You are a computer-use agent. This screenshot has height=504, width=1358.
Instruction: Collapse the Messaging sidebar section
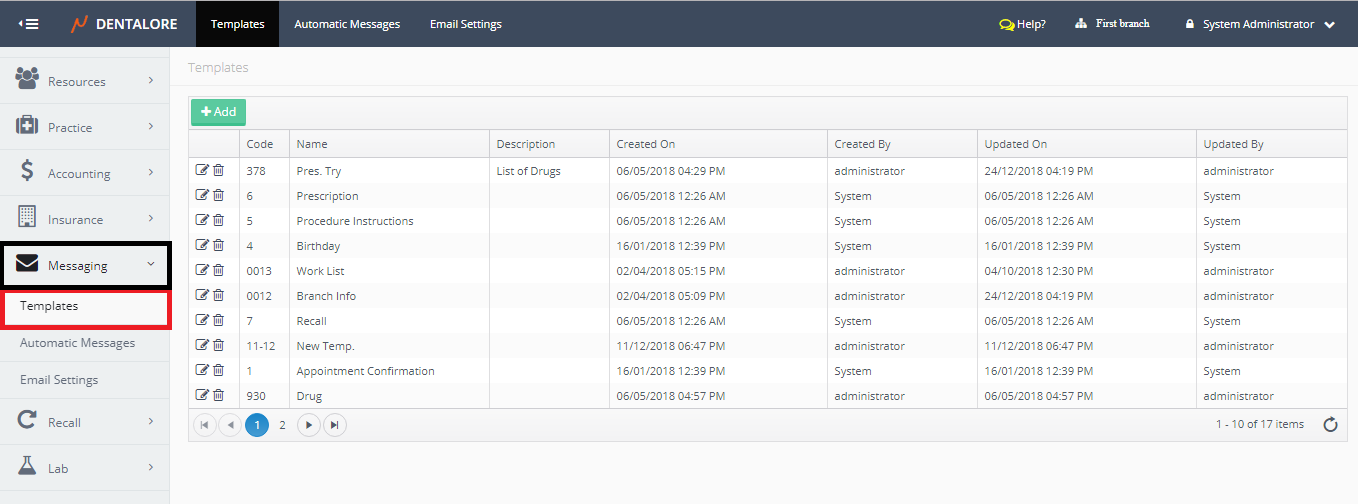tap(84, 265)
